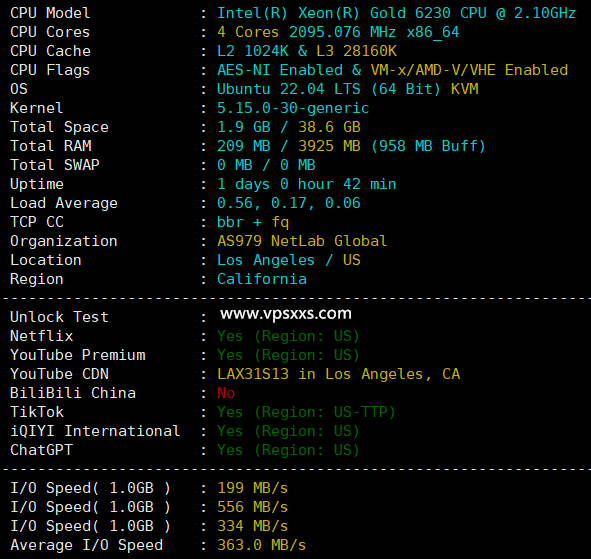Click the TikTok US-TTP region result
This screenshot has width=591, height=559.
click(x=306, y=412)
